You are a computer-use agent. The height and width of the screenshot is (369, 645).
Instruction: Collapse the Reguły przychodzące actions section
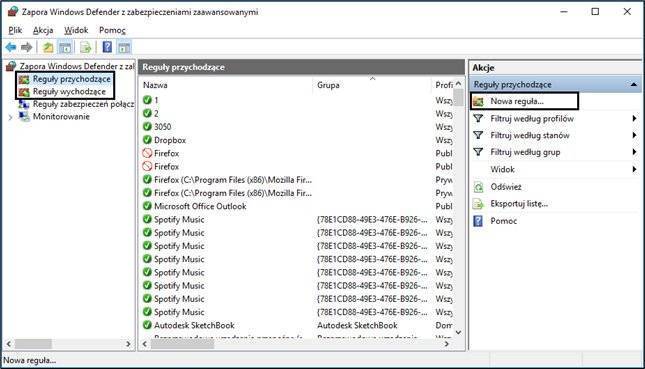(x=634, y=84)
